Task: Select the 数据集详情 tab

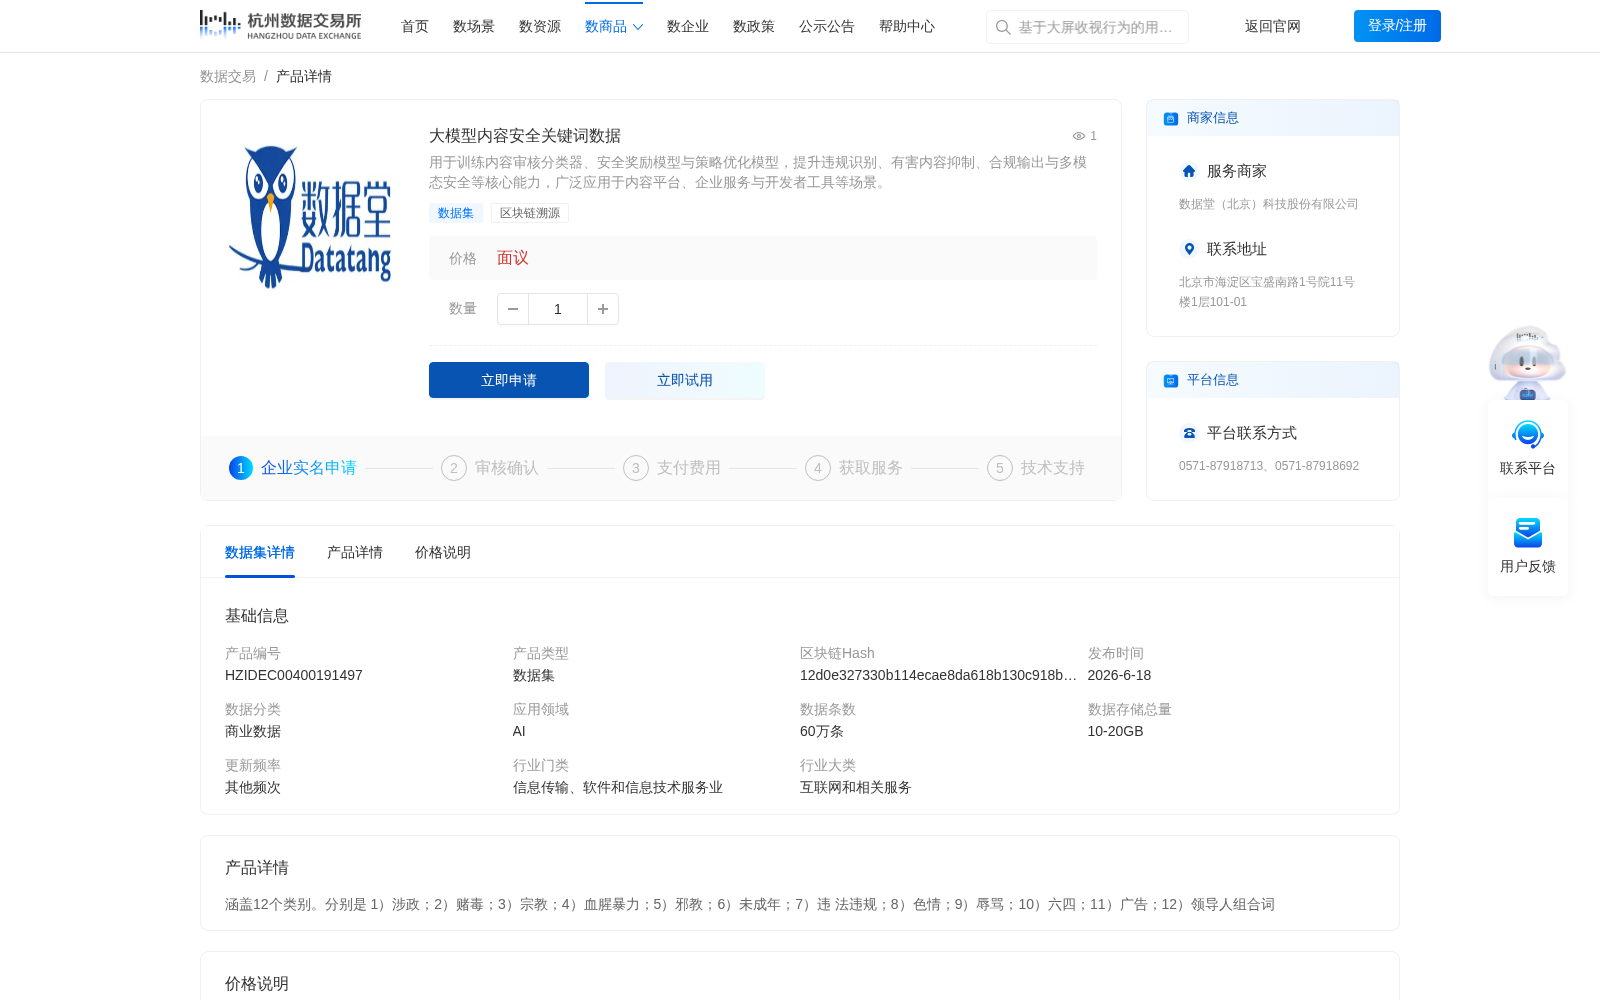Action: (x=260, y=552)
